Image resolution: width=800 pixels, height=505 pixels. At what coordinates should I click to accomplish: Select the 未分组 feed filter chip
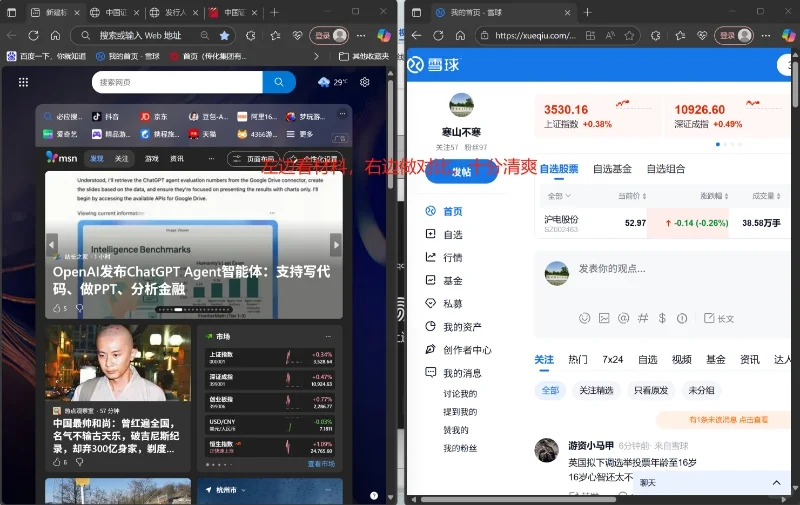click(x=702, y=390)
